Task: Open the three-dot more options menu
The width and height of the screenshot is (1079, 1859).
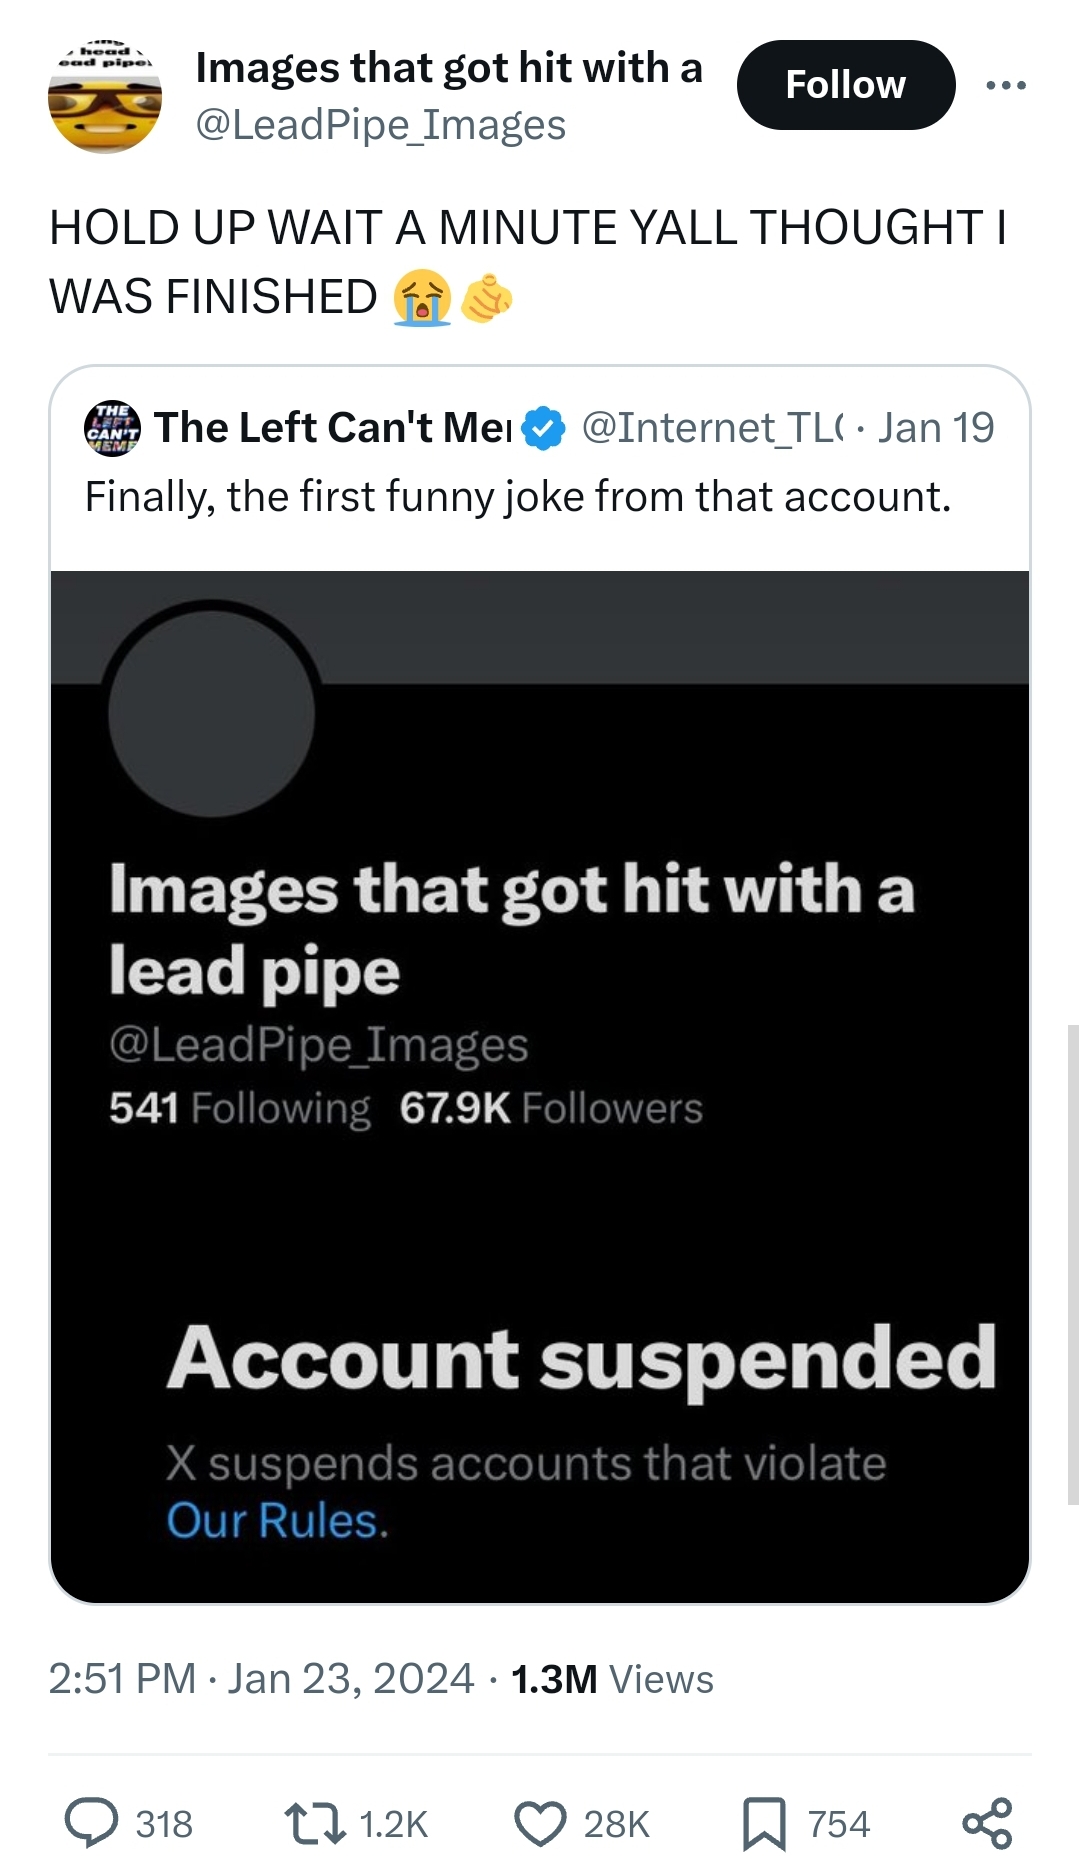Action: [1005, 86]
